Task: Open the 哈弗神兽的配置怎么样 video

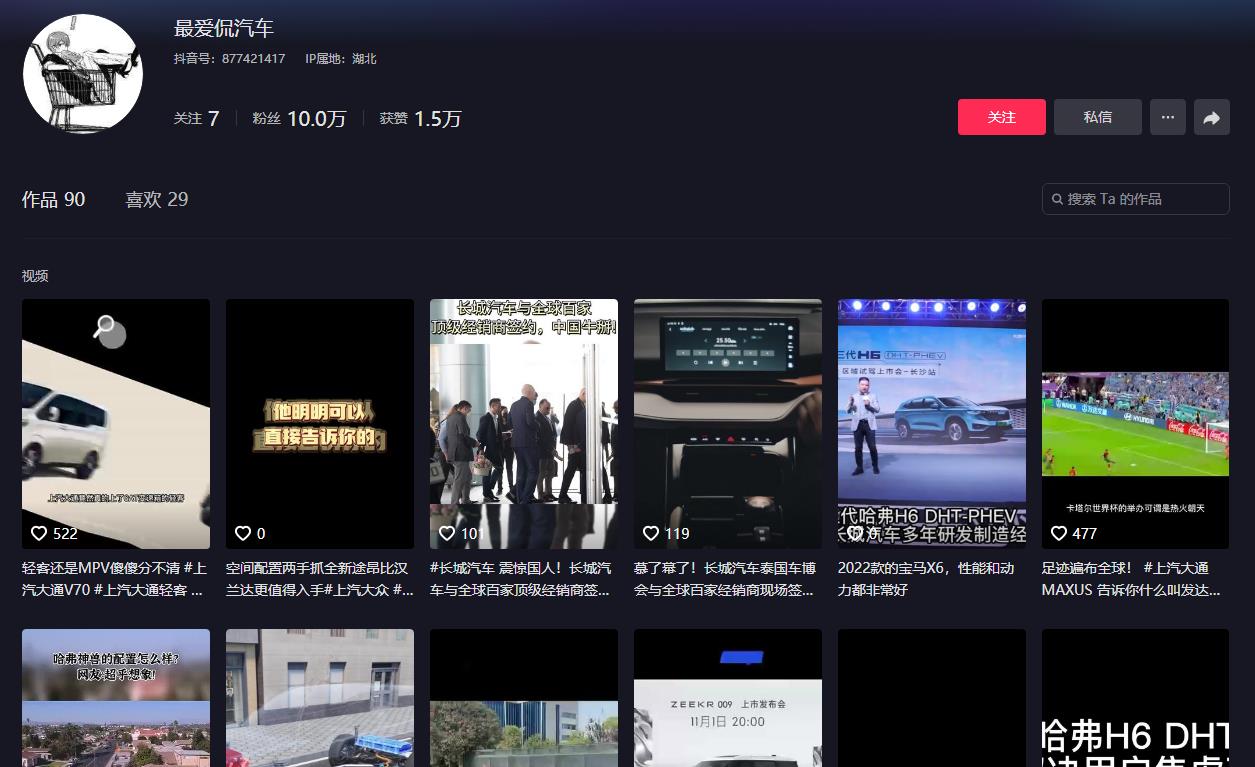Action: click(116, 698)
